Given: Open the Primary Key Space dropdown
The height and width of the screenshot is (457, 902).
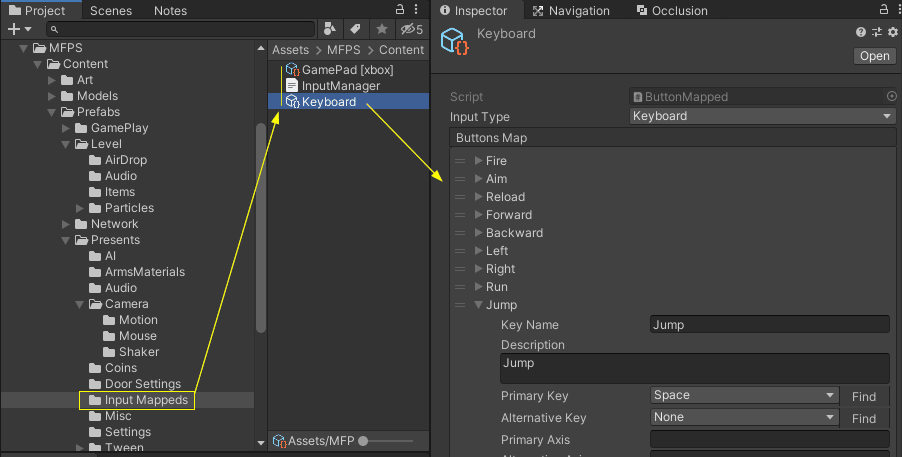Looking at the screenshot, I should click(x=744, y=396).
